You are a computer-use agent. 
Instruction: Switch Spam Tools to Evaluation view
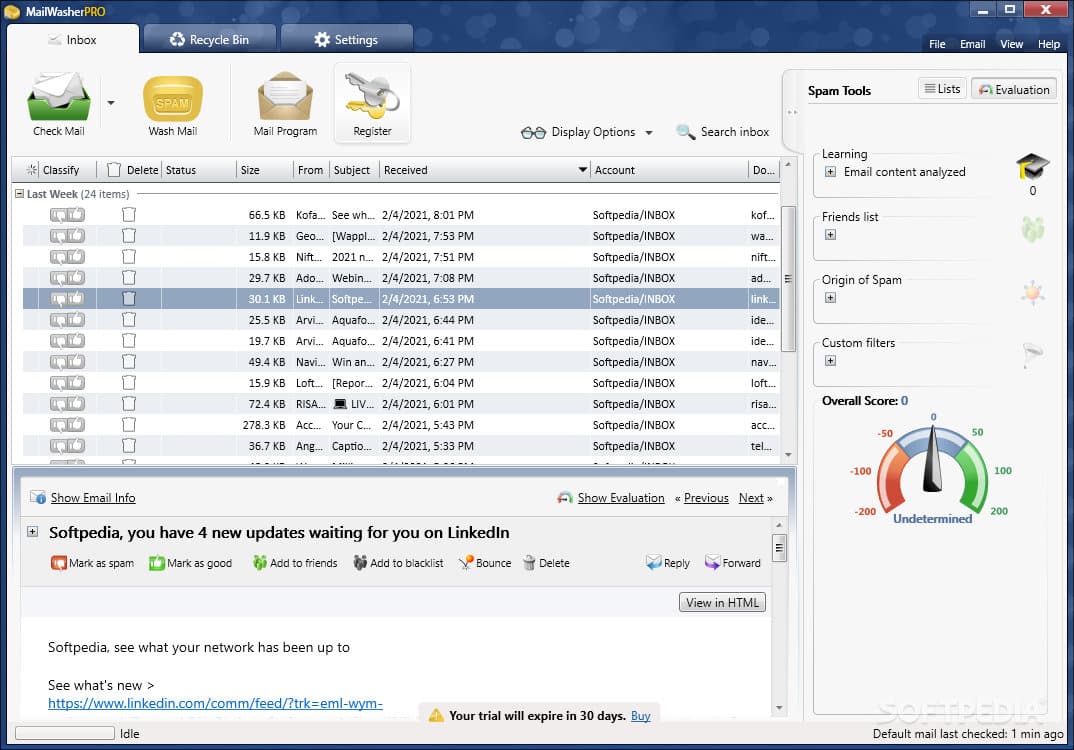(x=1014, y=90)
